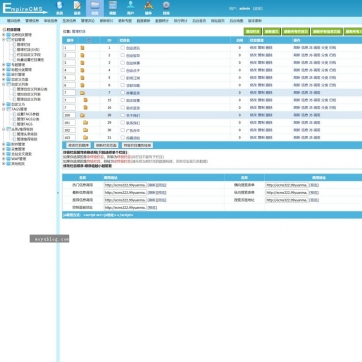Collapse the 栏目管理 tree node
This screenshot has height=362, width=362.
pyautogui.click(x=4, y=39)
